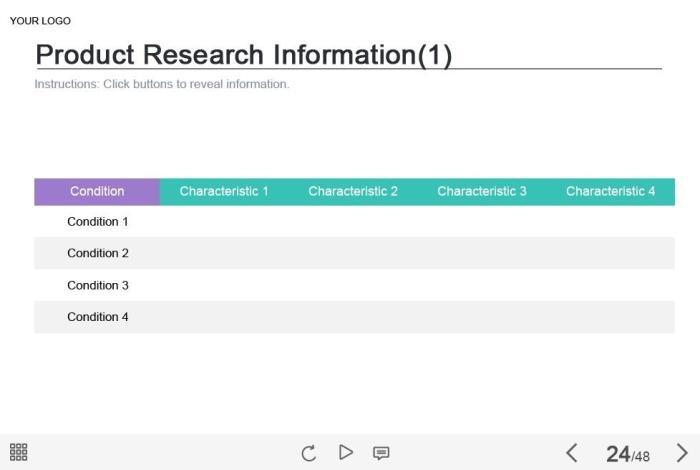Screen dimensions: 700x470
Task: Select the Condition 2 row
Action: point(98,253)
